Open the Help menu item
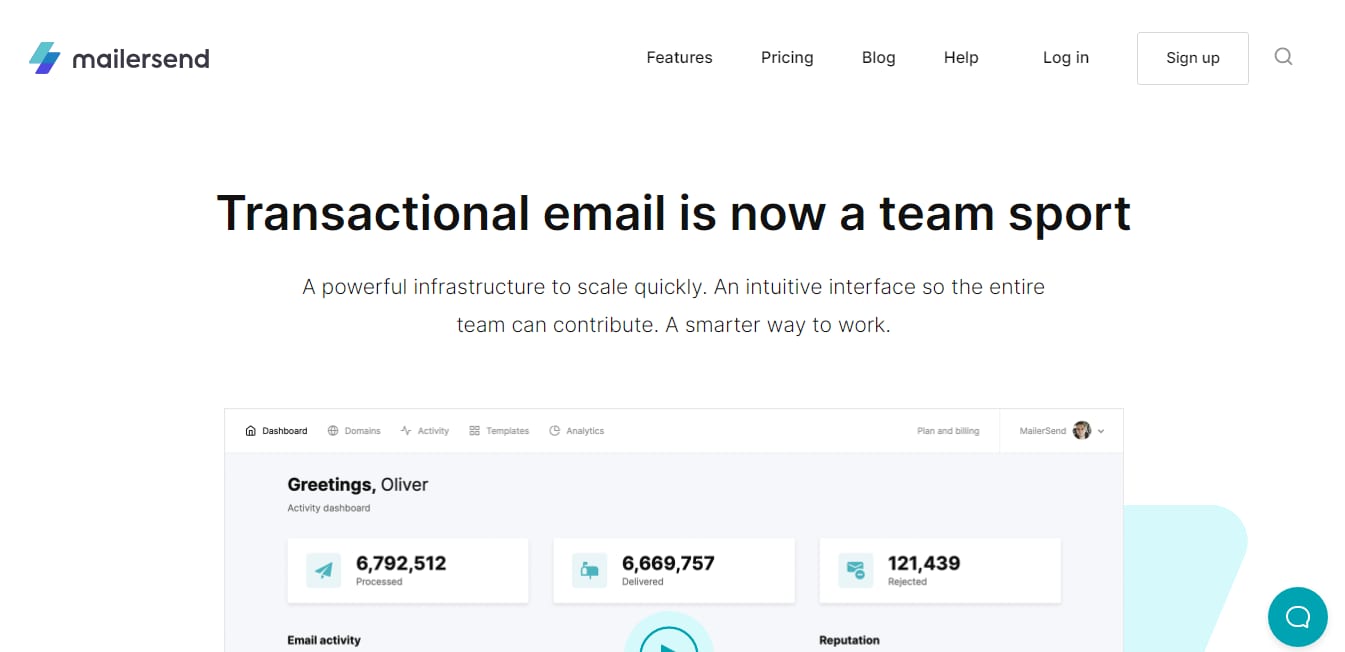The width and height of the screenshot is (1345, 652). [961, 58]
